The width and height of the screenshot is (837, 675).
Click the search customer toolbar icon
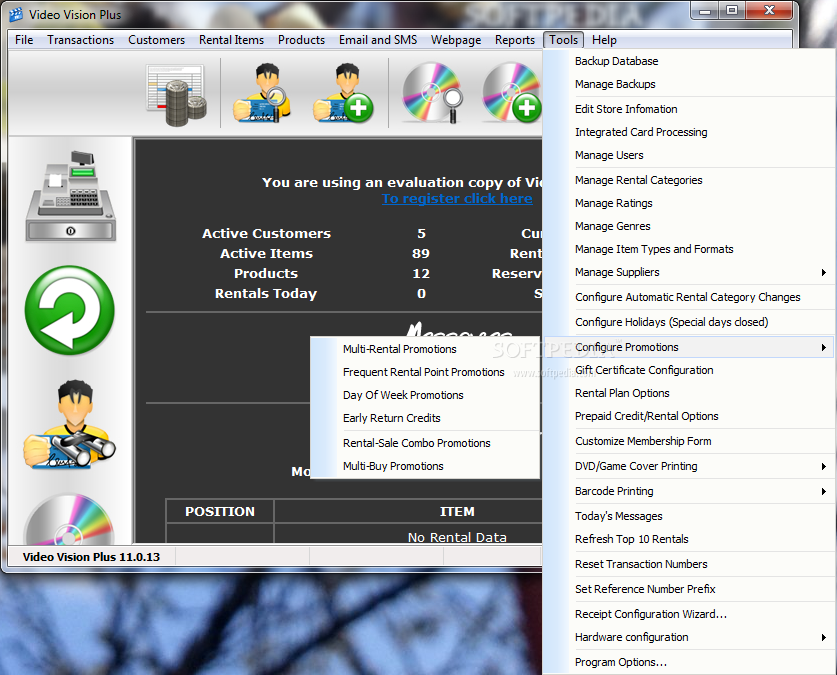point(263,93)
